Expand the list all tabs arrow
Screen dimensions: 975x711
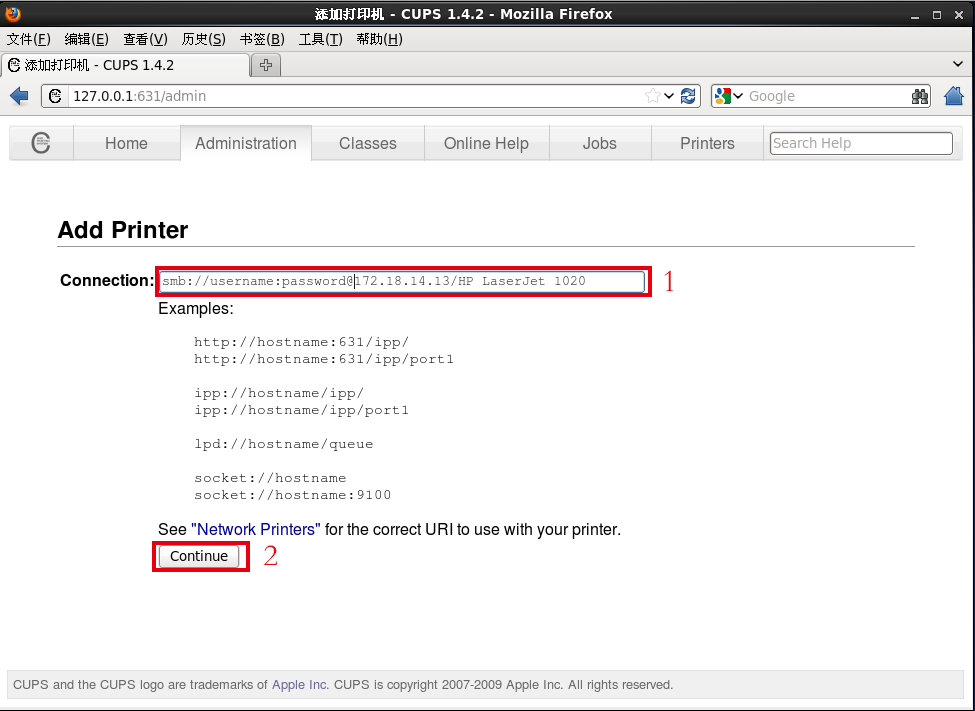[x=958, y=64]
